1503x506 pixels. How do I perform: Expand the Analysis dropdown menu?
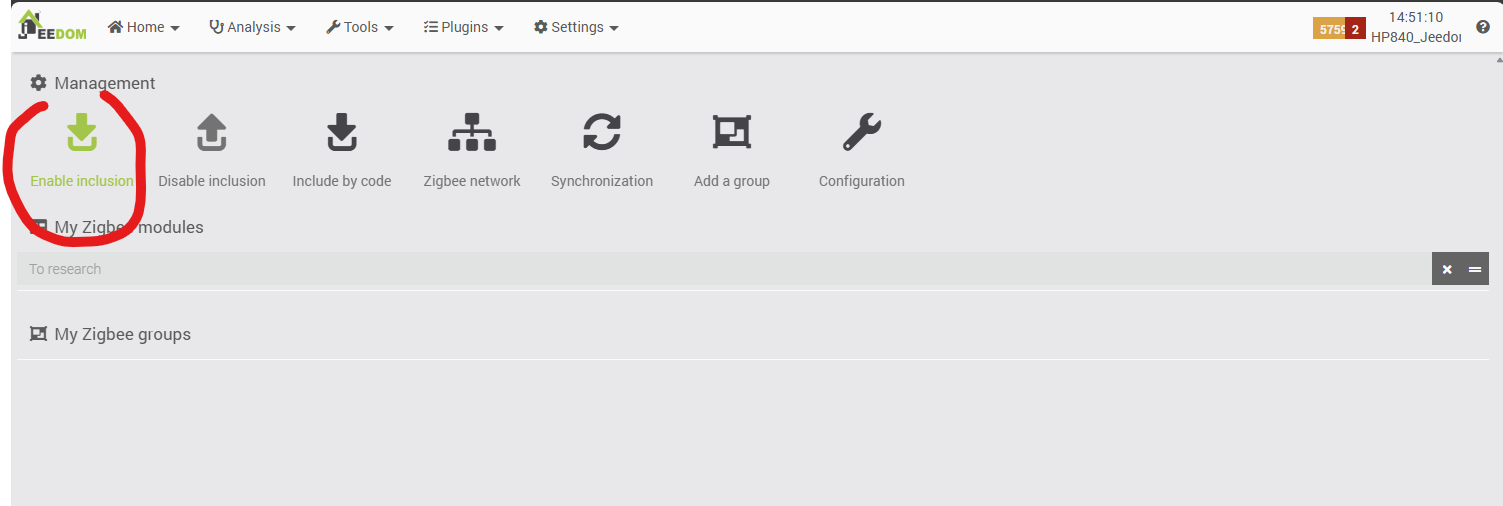252,27
